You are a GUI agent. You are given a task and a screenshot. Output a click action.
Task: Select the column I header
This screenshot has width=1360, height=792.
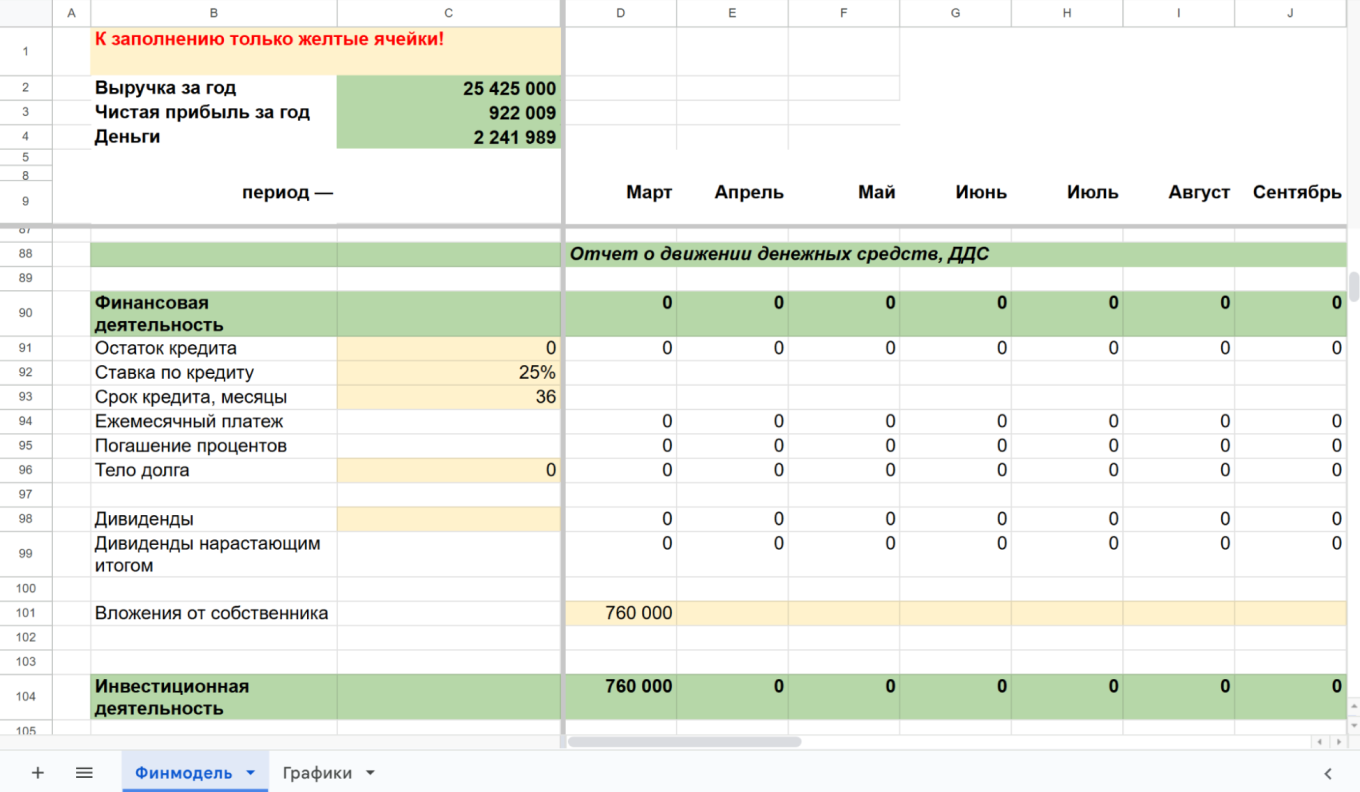[1178, 13]
